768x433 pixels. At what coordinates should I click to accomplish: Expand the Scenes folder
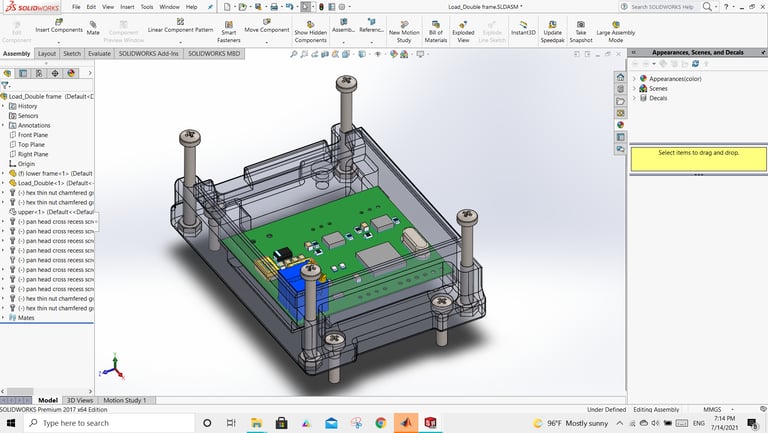point(635,88)
